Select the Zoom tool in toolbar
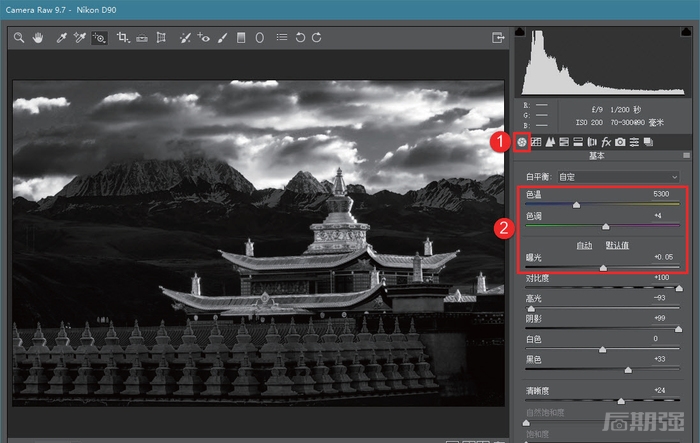 coord(19,38)
